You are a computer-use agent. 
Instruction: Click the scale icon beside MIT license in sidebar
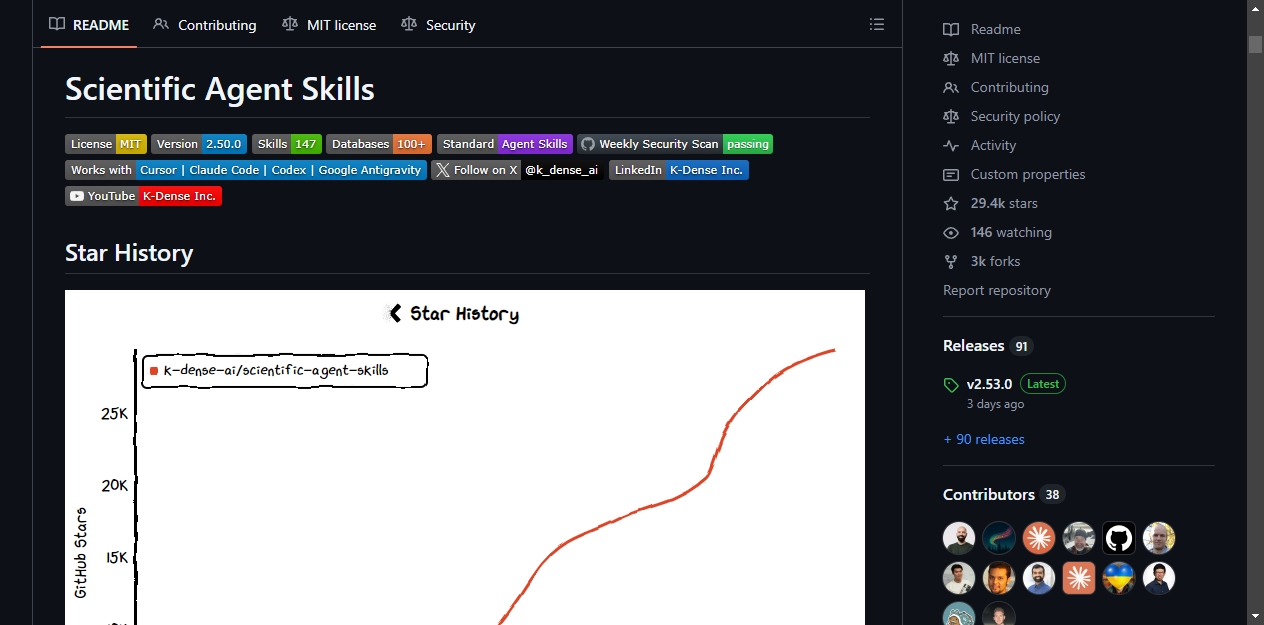(951, 59)
